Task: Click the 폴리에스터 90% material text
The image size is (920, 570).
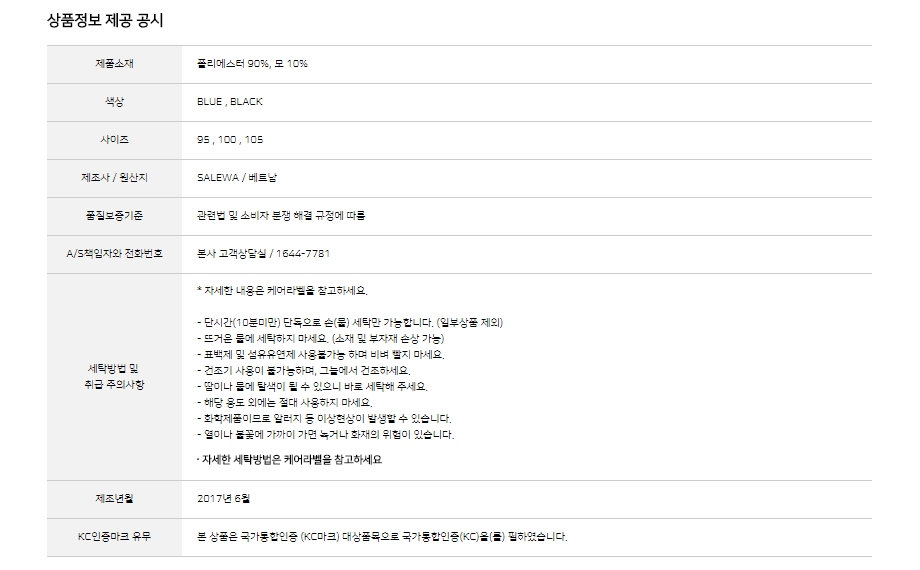Action: click(252, 64)
